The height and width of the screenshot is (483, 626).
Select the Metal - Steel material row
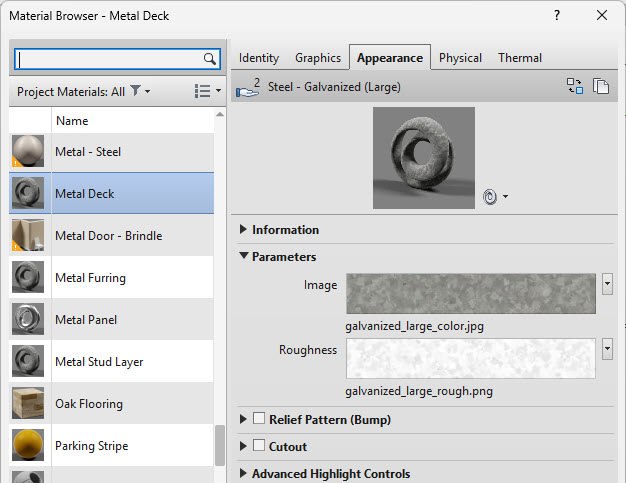[x=111, y=152]
